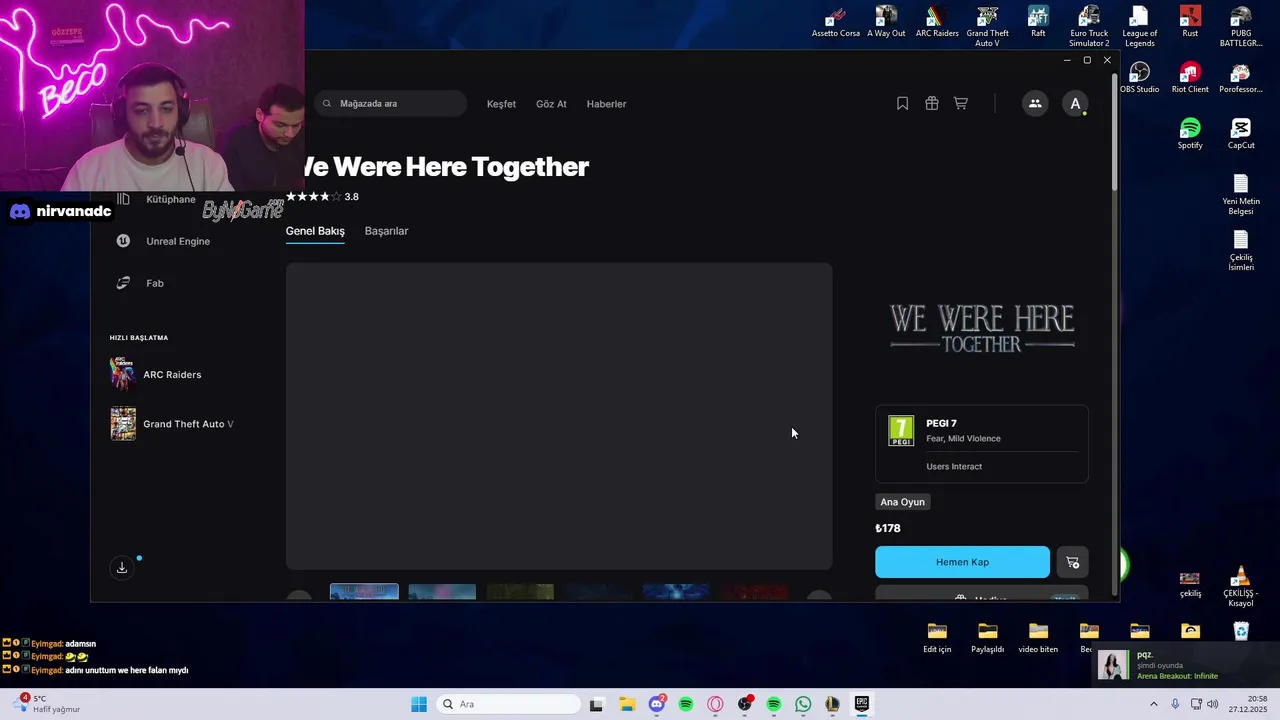This screenshot has height=720, width=1280.
Task: Open the wishlist bookmark icon
Action: [902, 103]
